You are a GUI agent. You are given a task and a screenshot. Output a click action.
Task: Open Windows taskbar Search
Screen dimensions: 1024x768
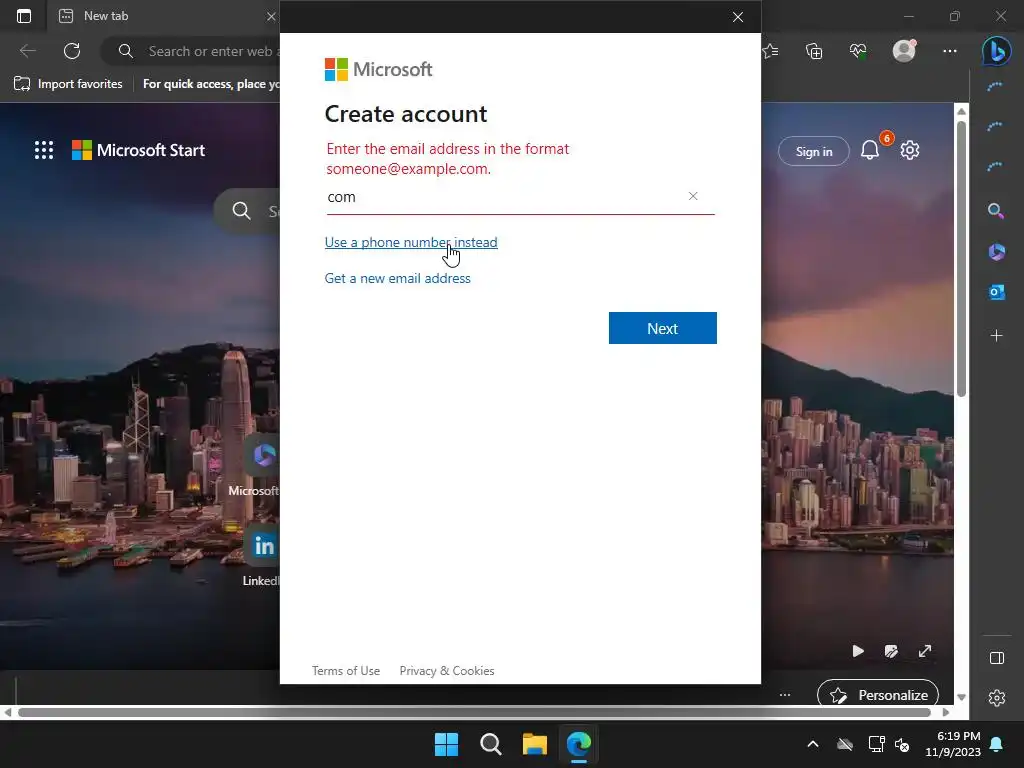(x=490, y=744)
